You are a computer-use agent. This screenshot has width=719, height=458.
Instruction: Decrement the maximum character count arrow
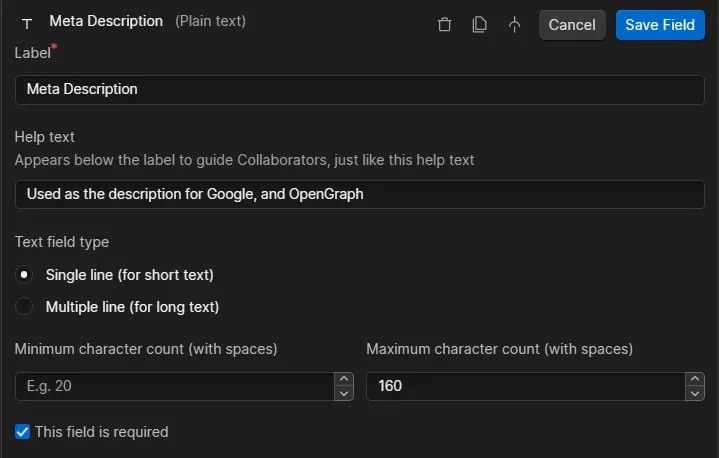(694, 393)
